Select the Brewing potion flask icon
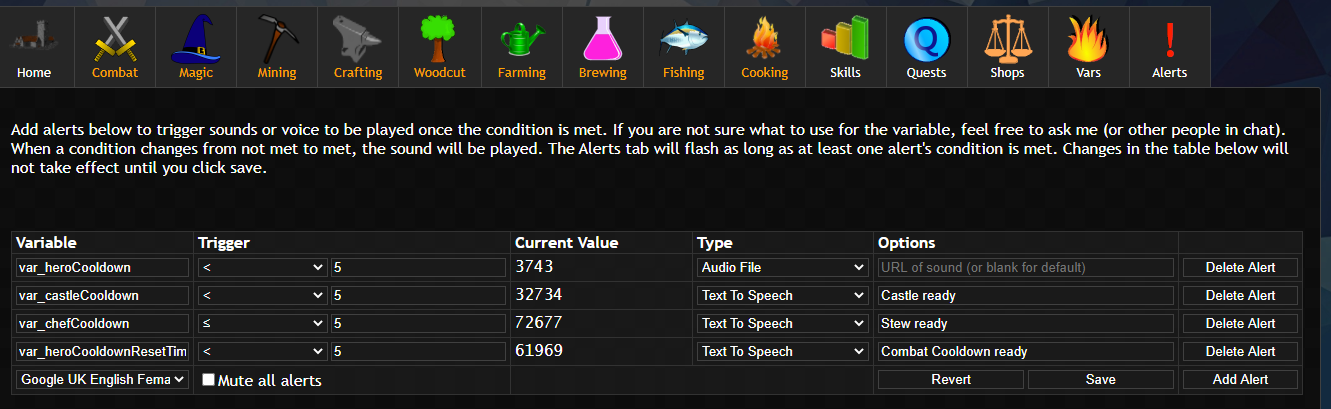The image size is (1331, 409). [603, 38]
